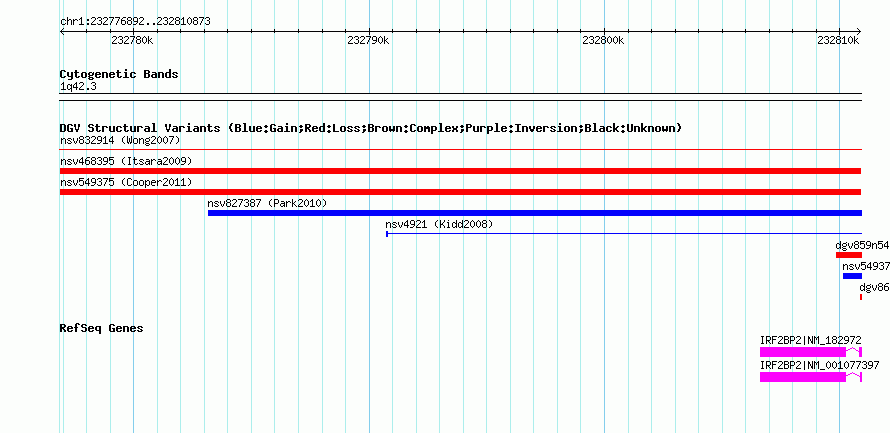The width and height of the screenshot is (890, 433).
Task: Click the dgv859n54 text label
Action: [862, 245]
